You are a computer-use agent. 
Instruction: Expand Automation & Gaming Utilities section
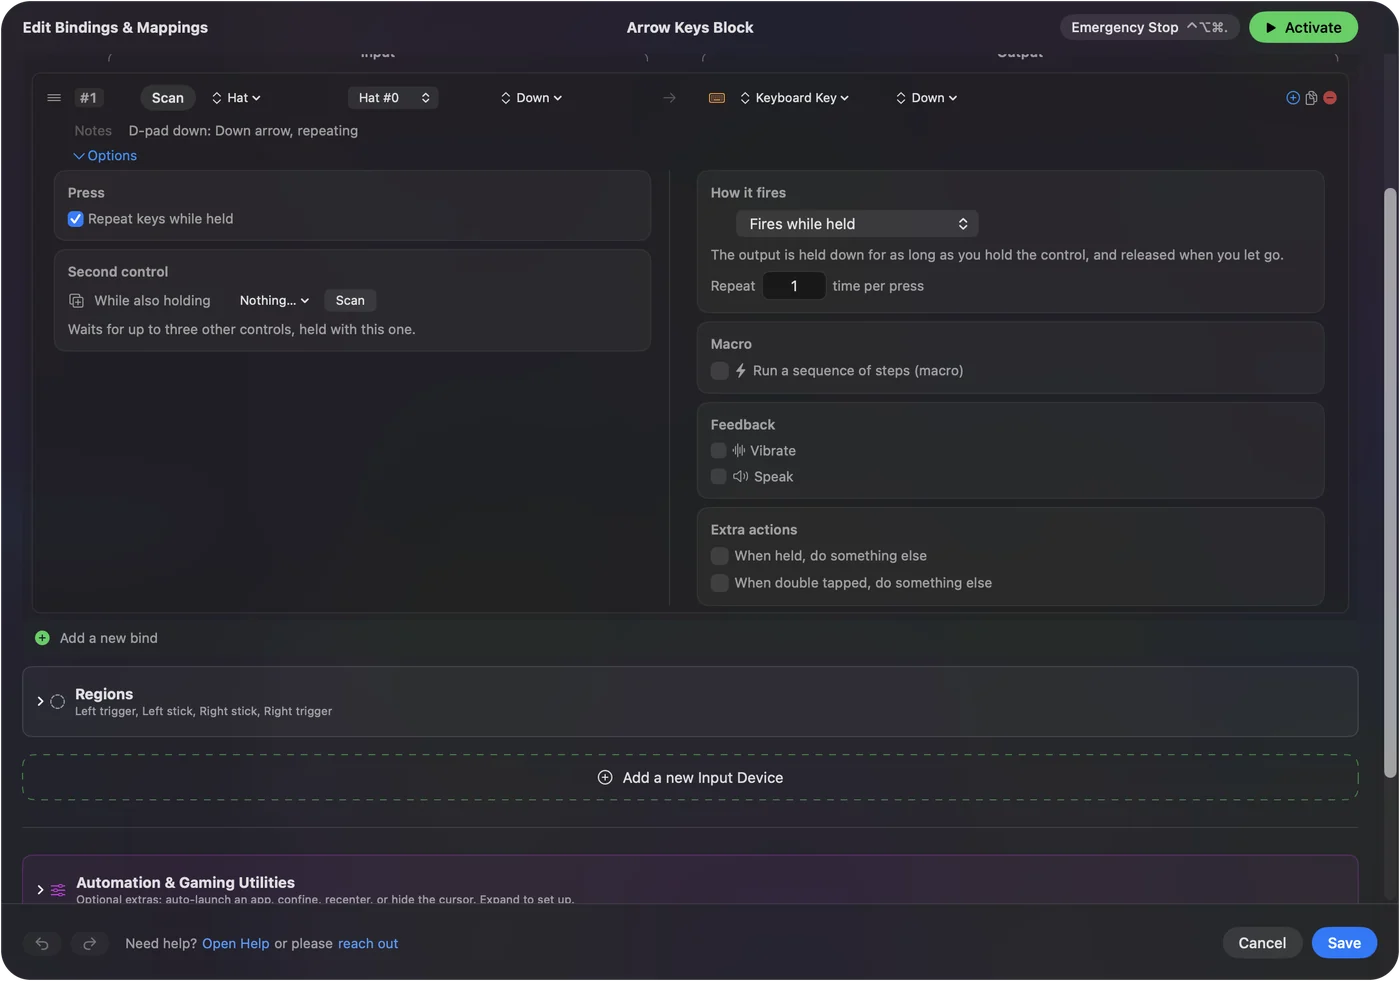(40, 890)
